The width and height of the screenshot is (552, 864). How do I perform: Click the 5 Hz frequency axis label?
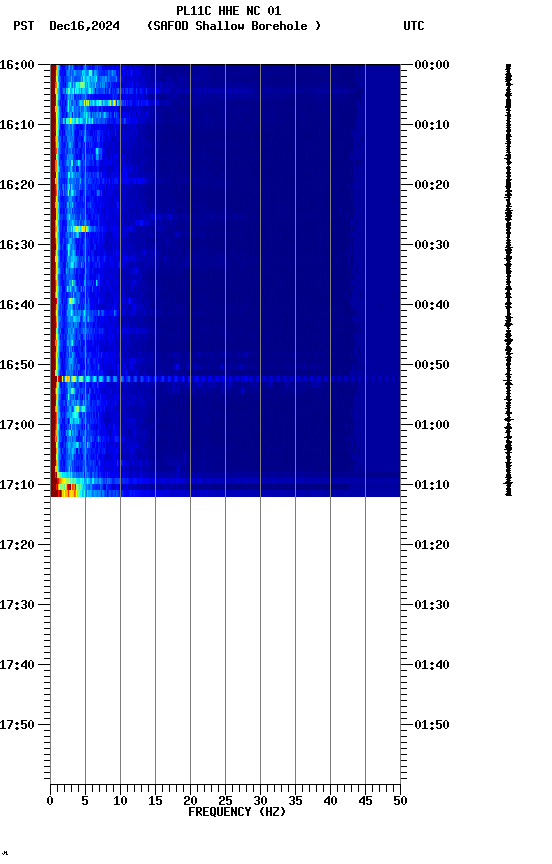(x=85, y=801)
